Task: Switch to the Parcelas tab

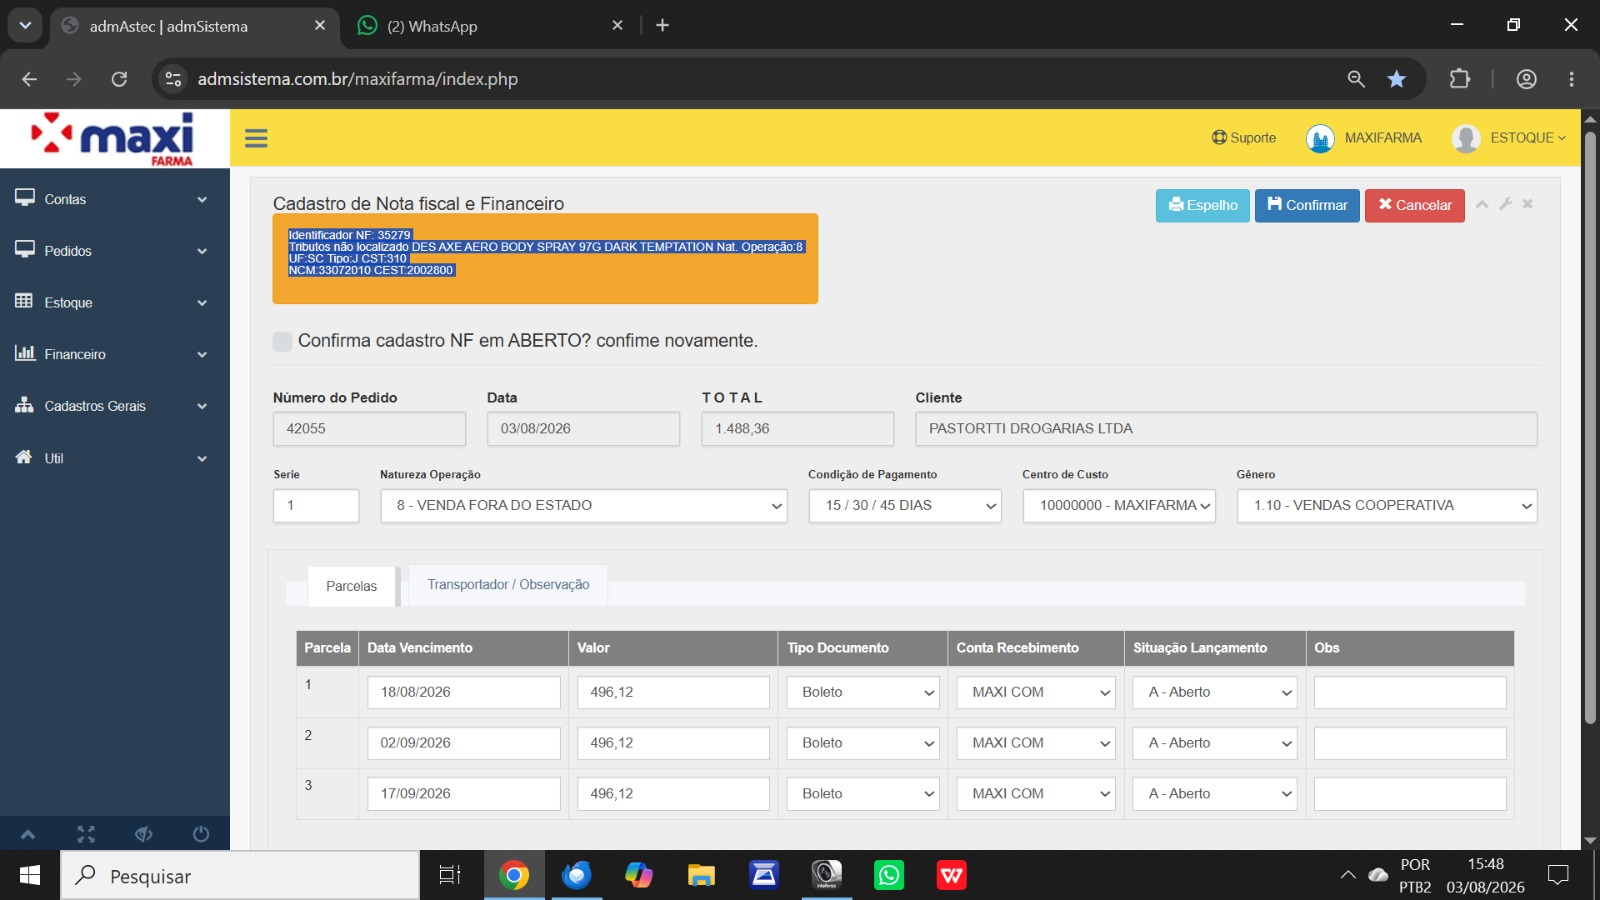Action: (x=351, y=586)
